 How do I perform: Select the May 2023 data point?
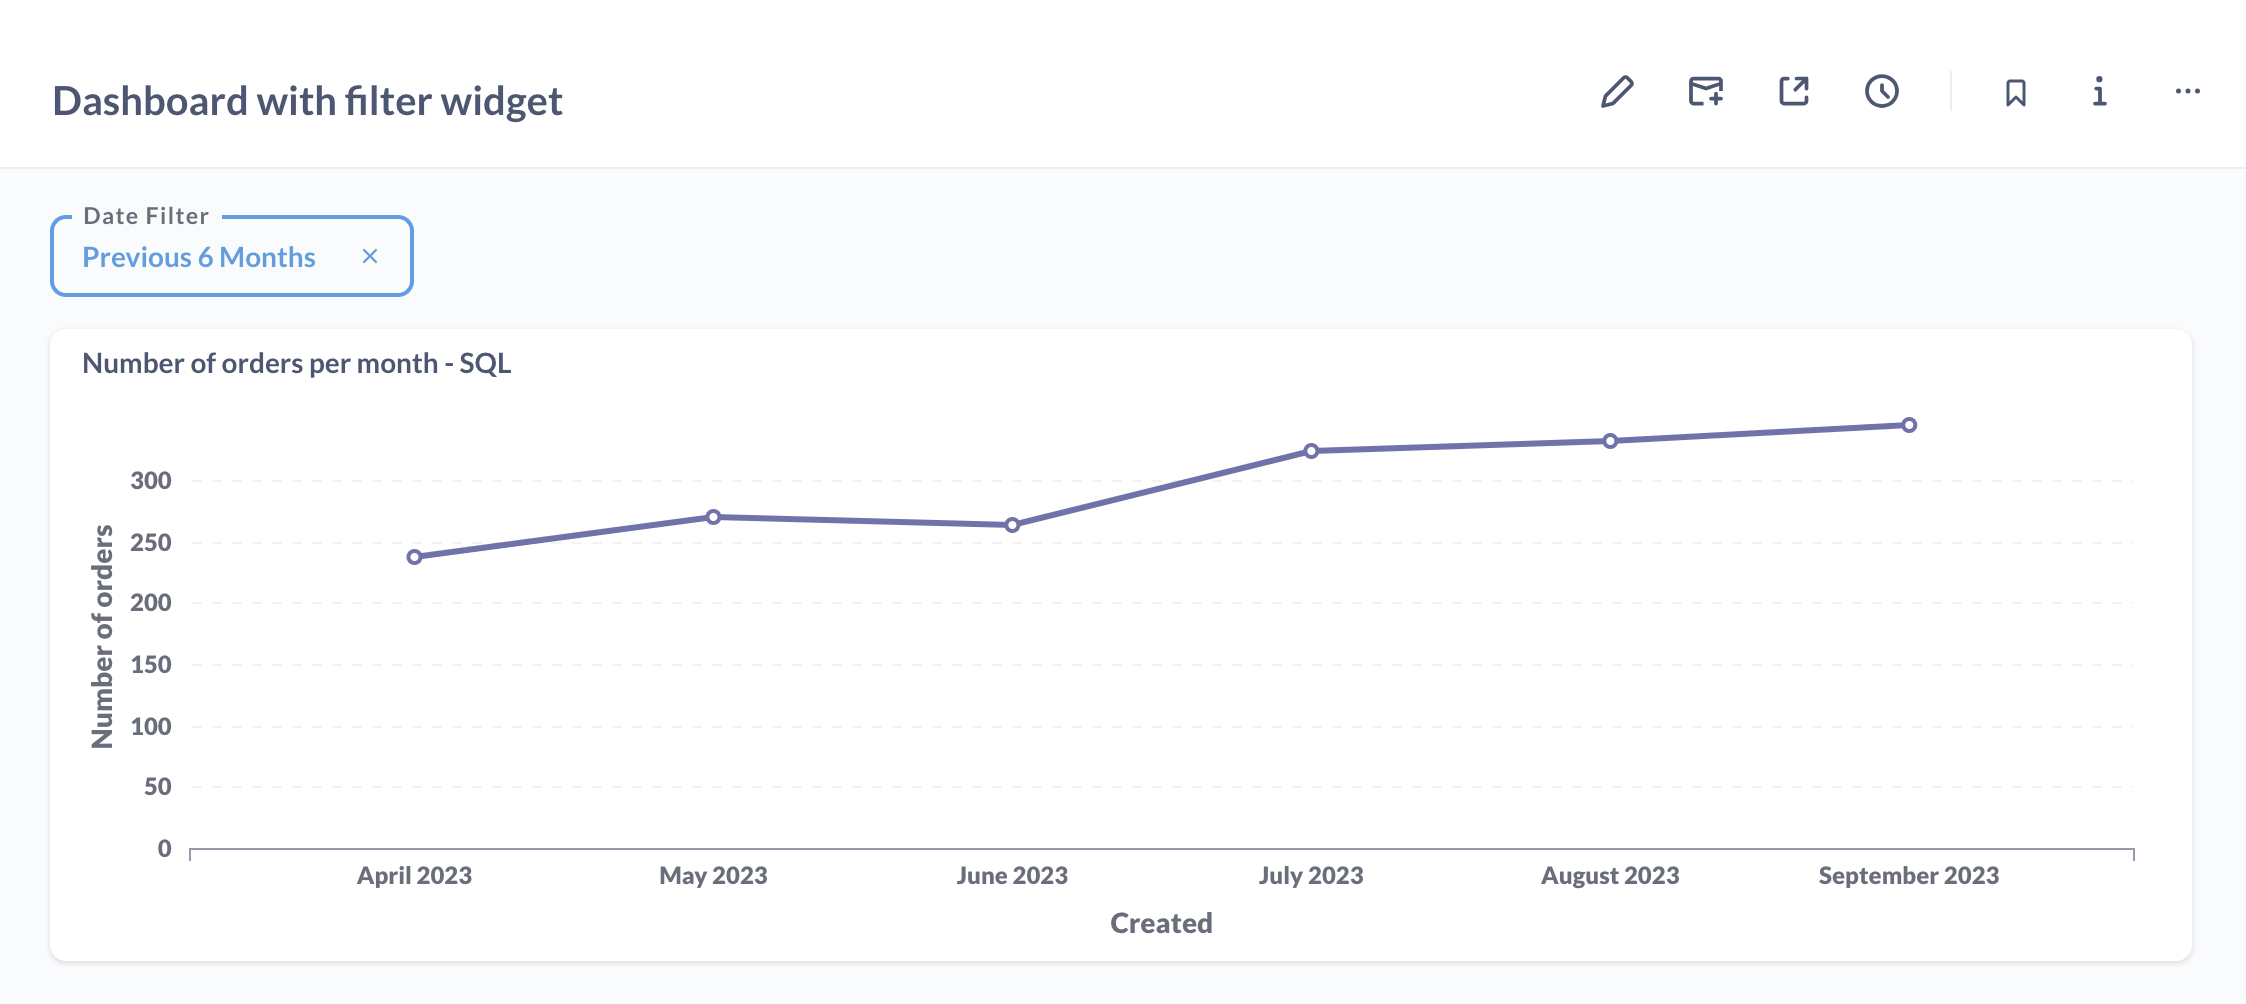point(713,517)
